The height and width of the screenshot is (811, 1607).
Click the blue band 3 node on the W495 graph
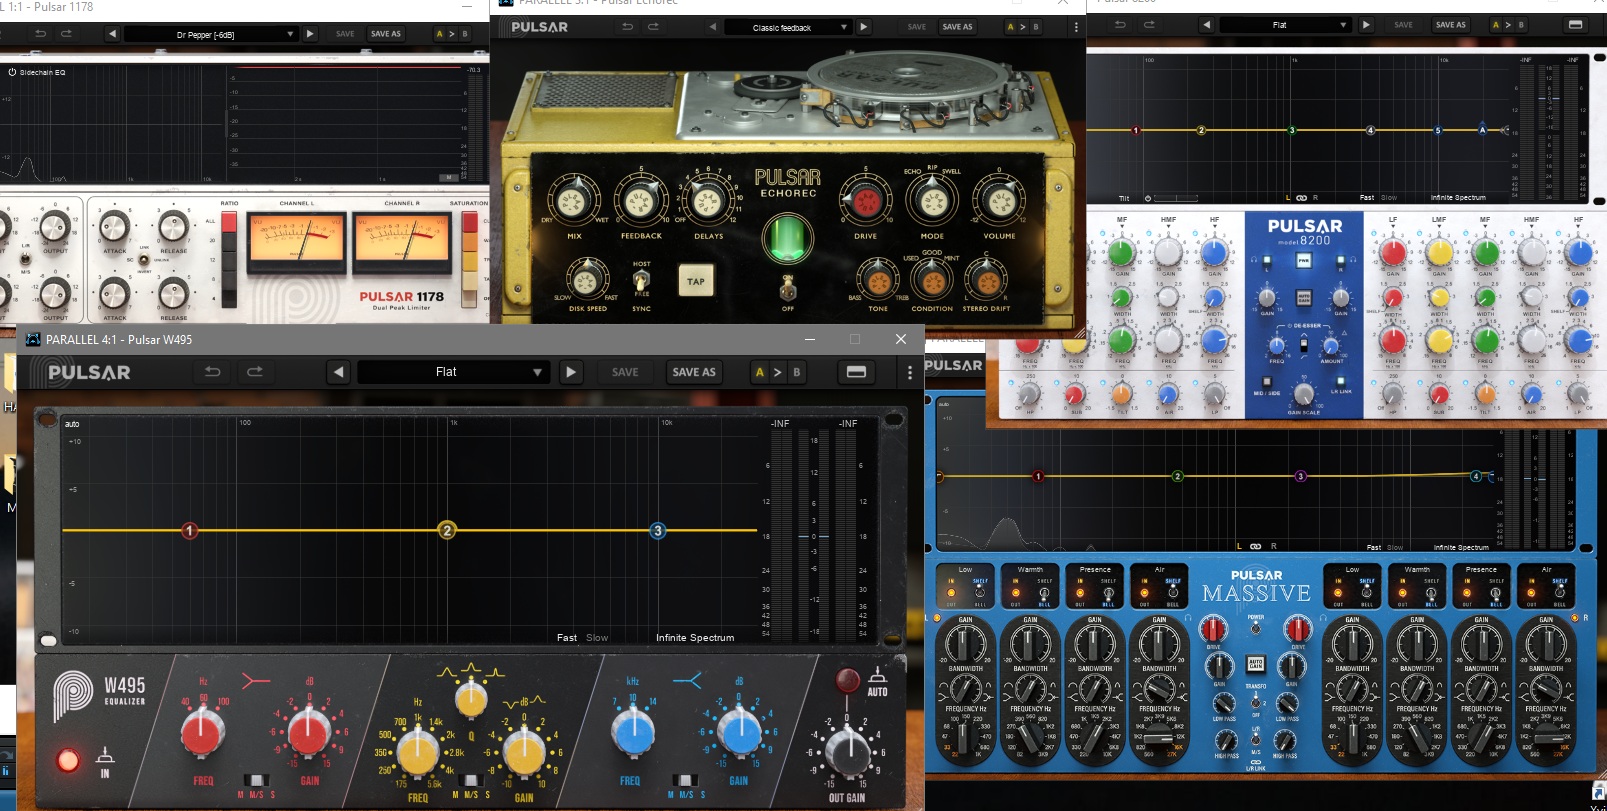pyautogui.click(x=657, y=530)
